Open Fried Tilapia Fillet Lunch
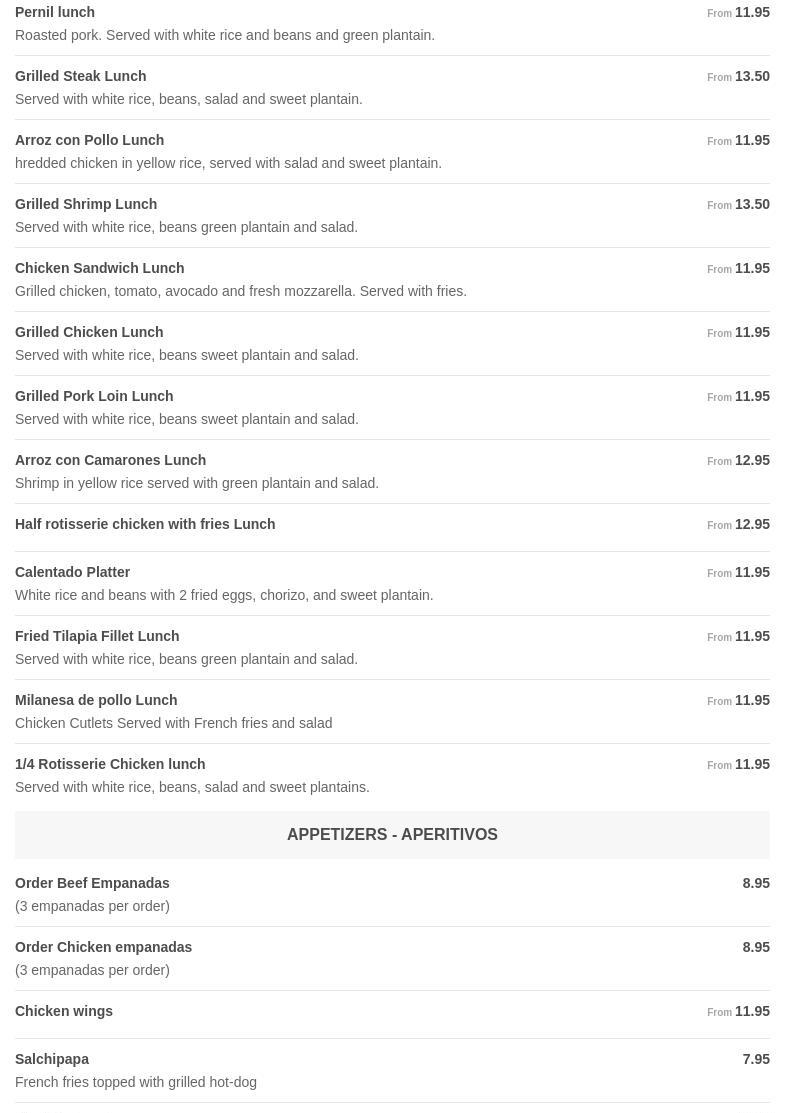The image size is (785, 1113). [x=97, y=636]
